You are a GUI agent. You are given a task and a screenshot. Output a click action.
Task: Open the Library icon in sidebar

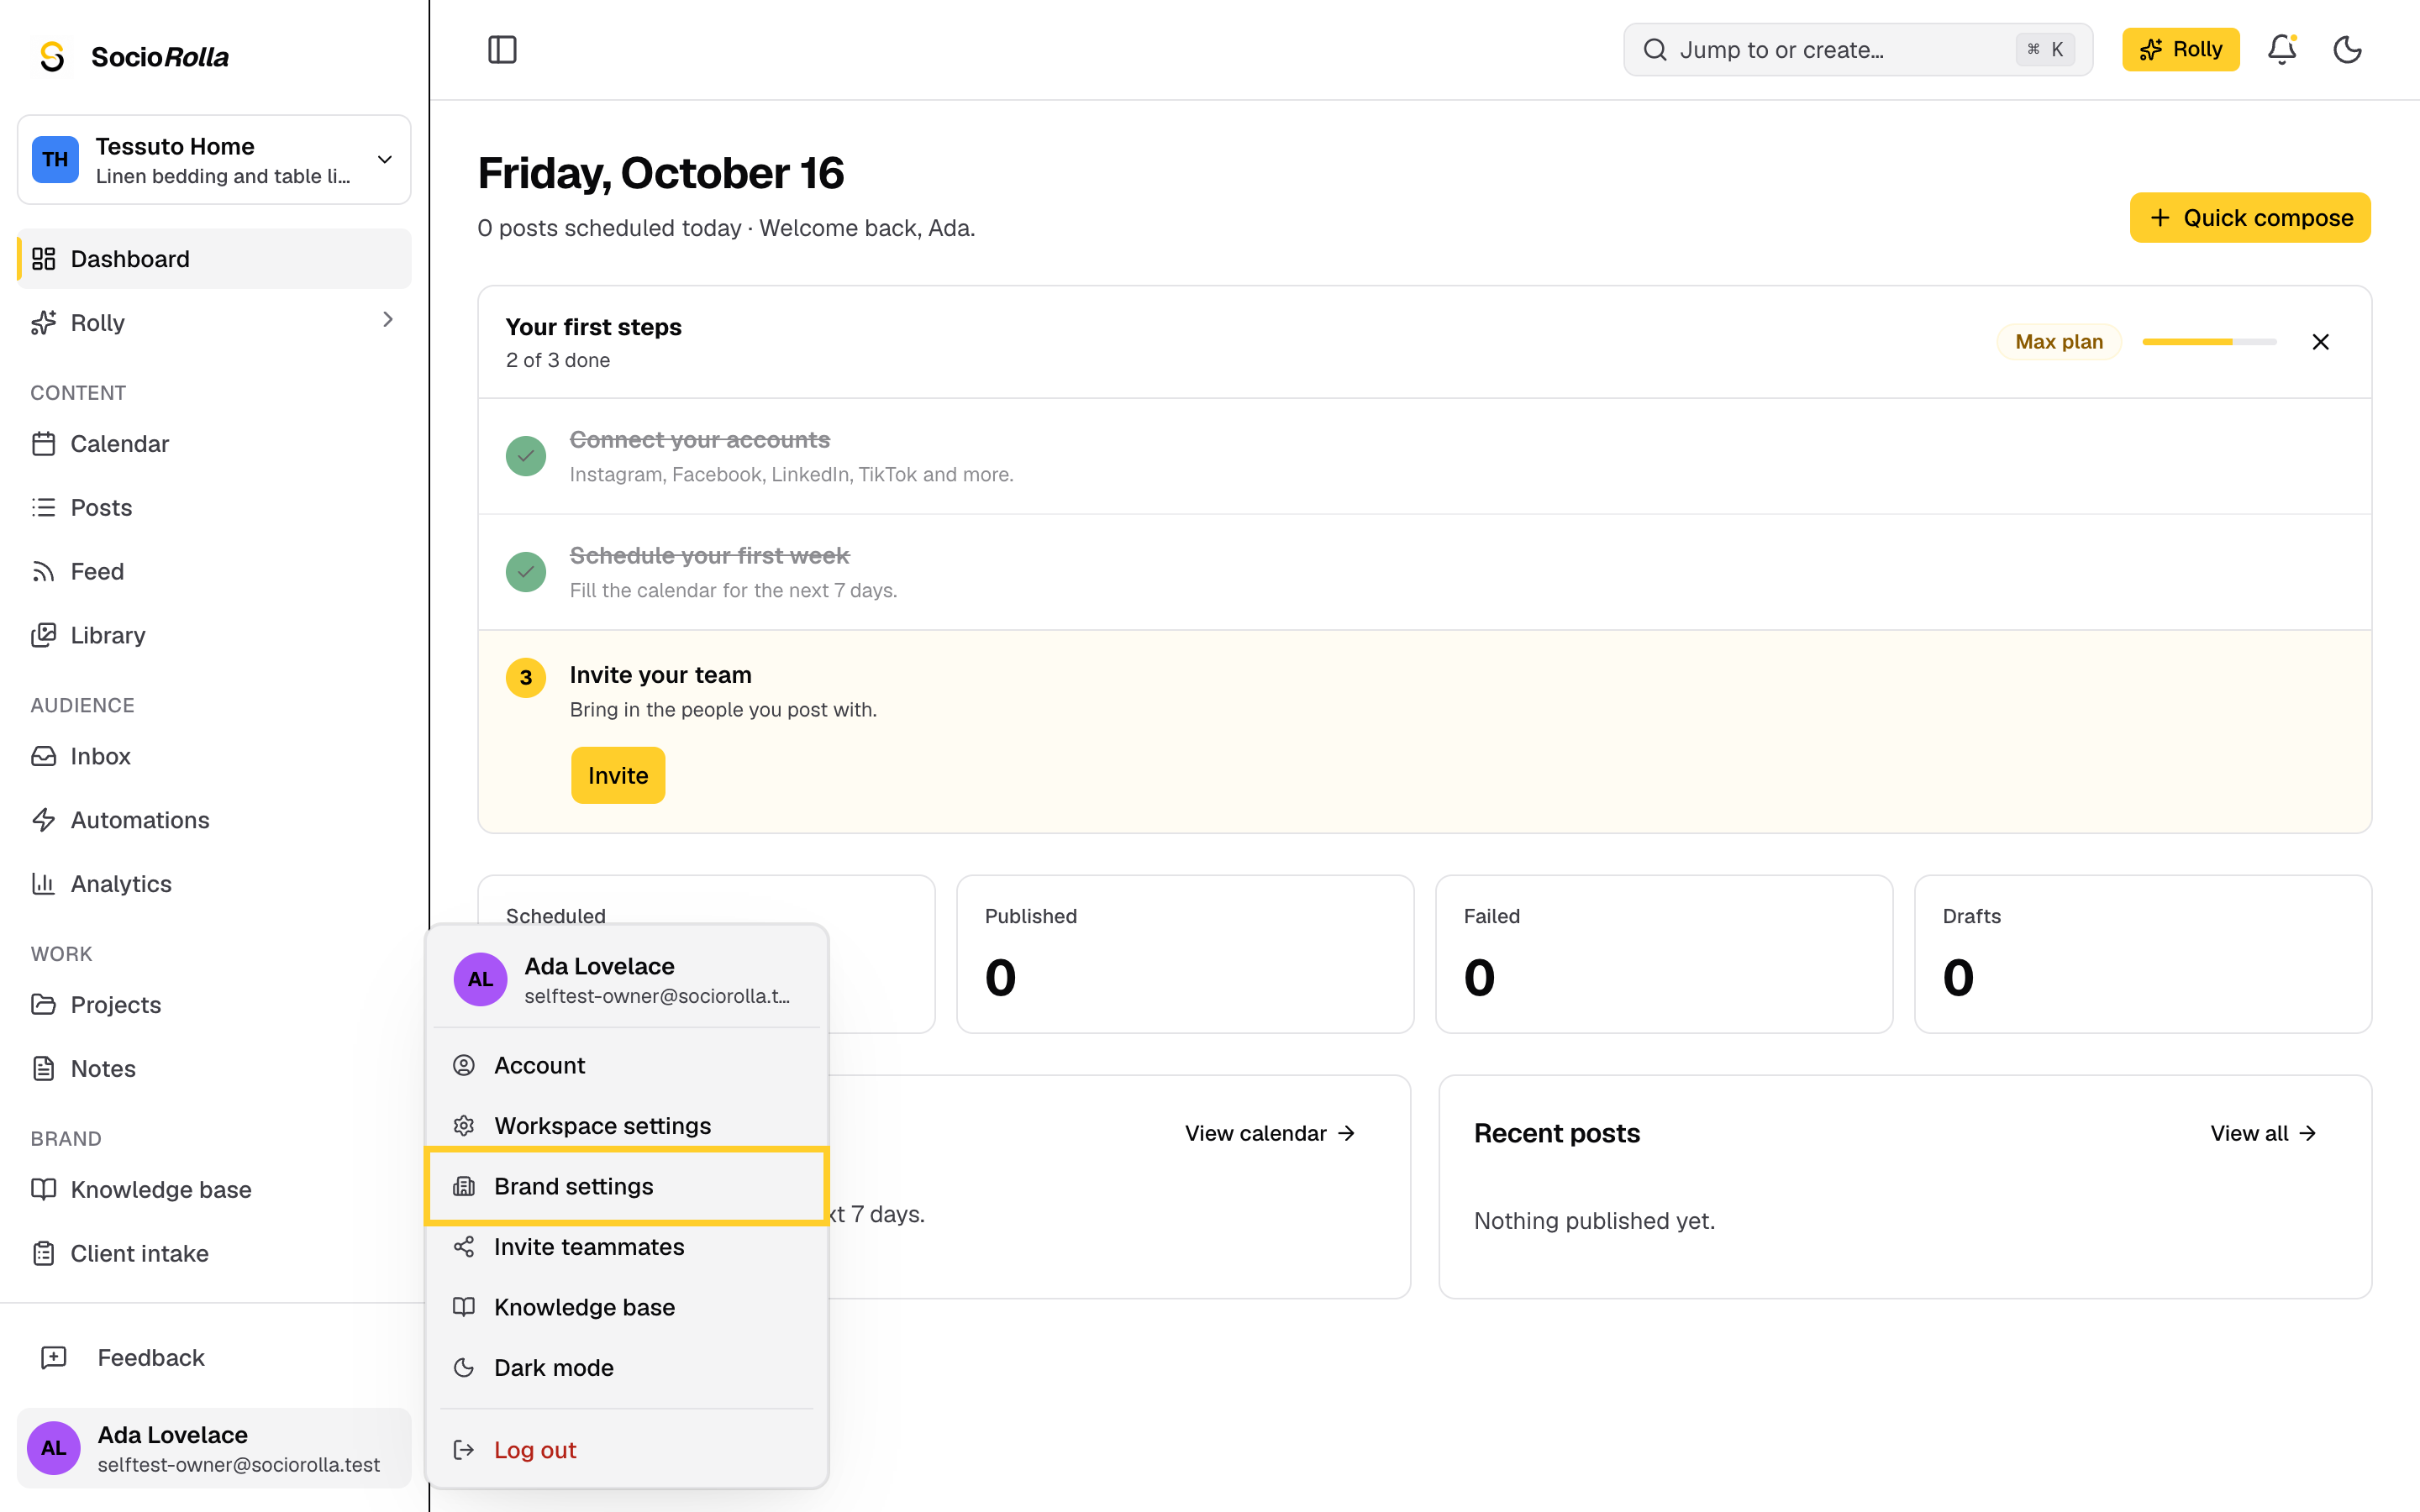click(43, 635)
